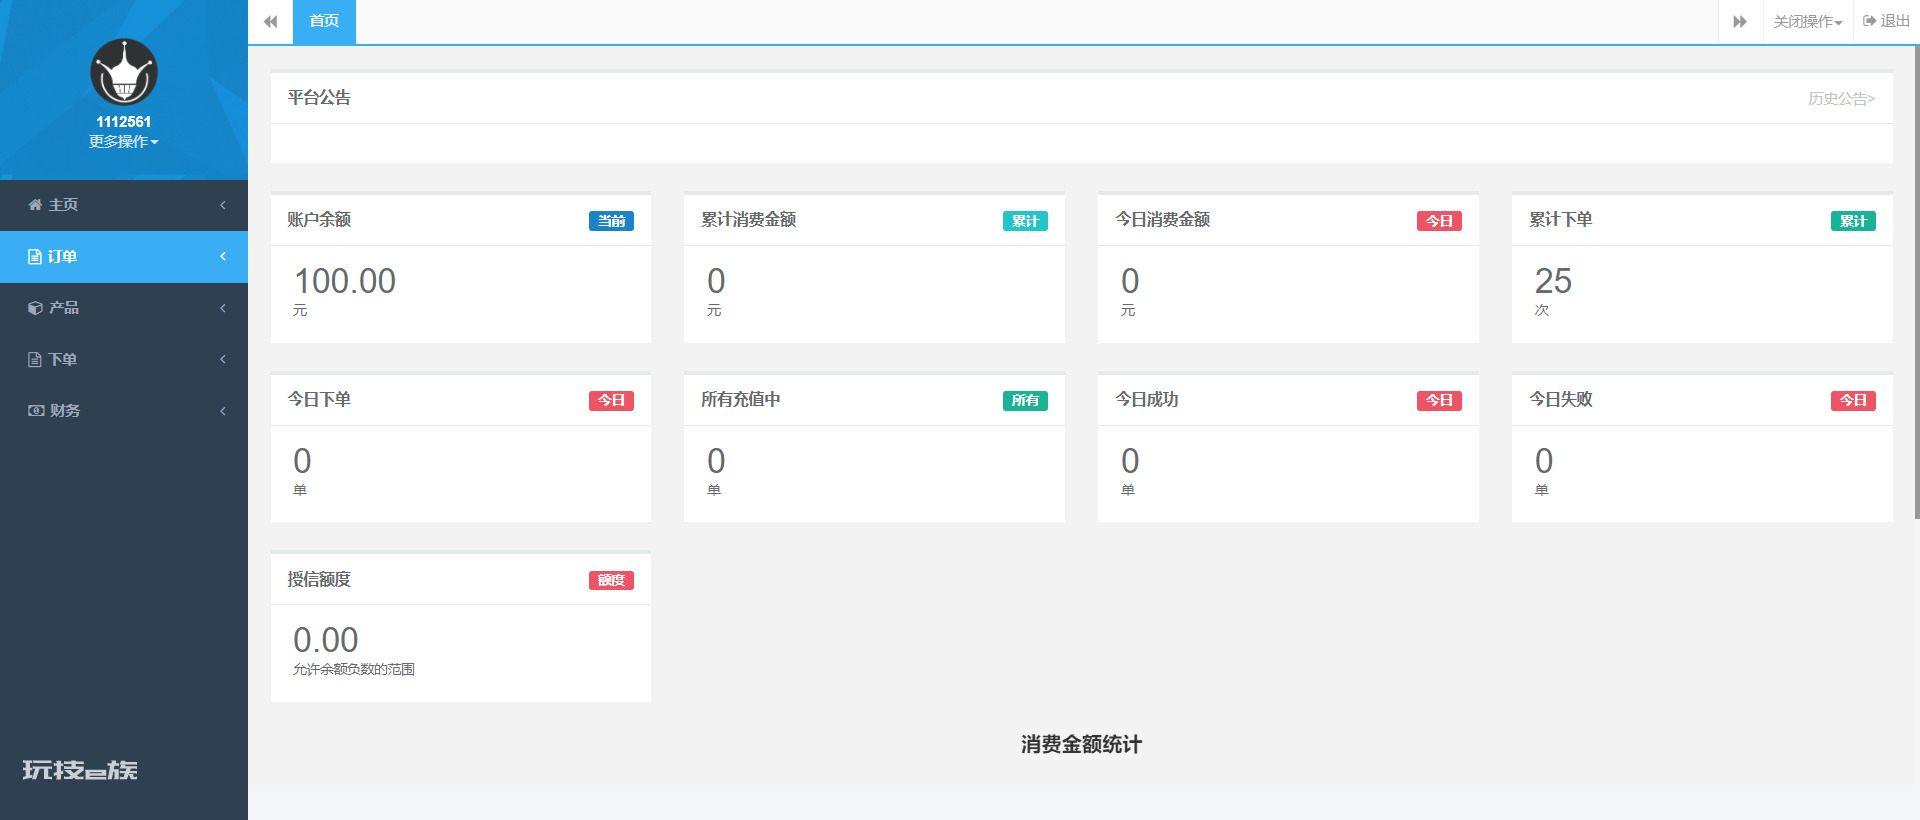Image resolution: width=1920 pixels, height=820 pixels.
Task: Open the 更多操作 dropdown under username
Action: (x=124, y=142)
